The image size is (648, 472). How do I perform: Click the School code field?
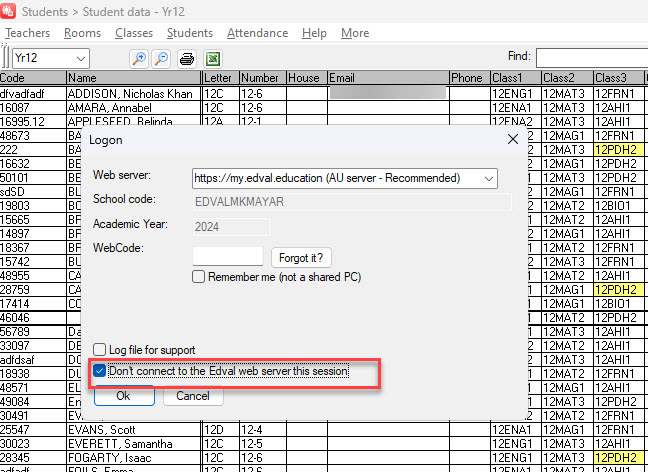[352, 202]
